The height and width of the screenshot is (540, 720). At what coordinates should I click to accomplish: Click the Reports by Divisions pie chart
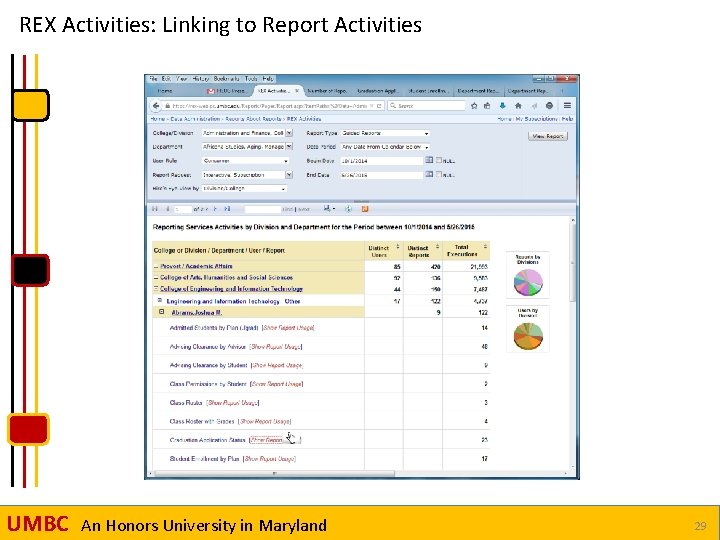click(x=528, y=282)
